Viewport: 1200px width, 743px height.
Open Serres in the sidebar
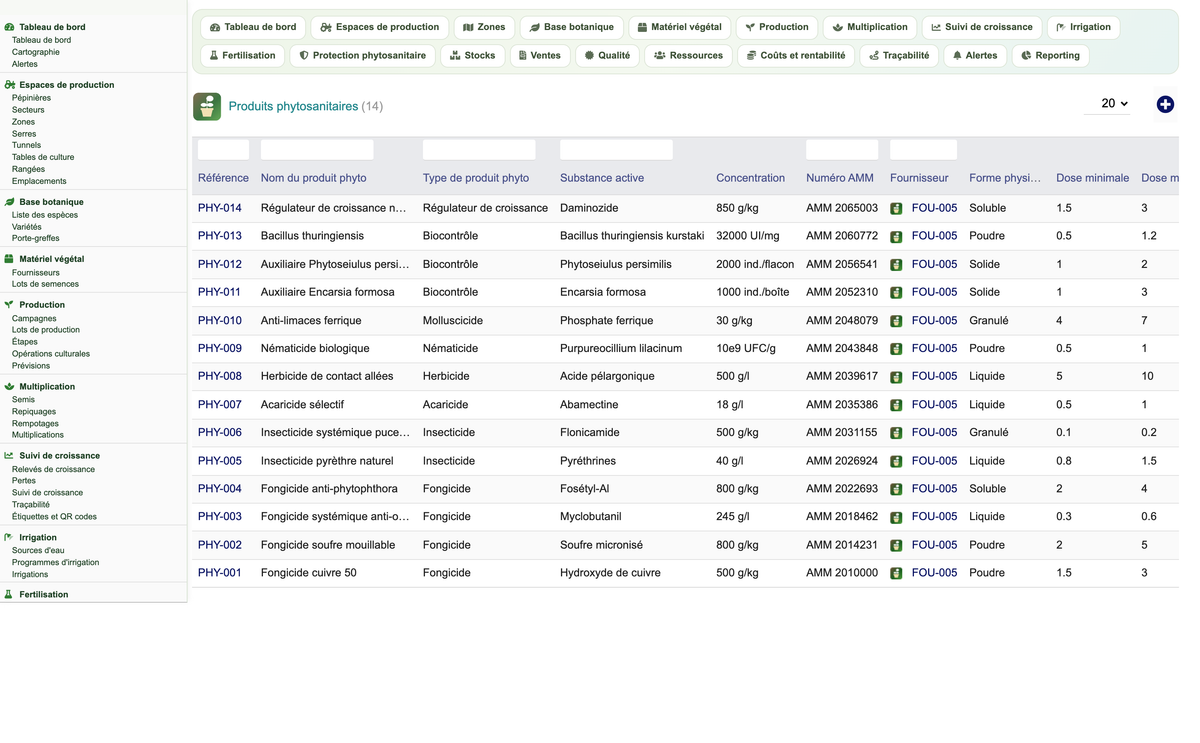click(24, 134)
